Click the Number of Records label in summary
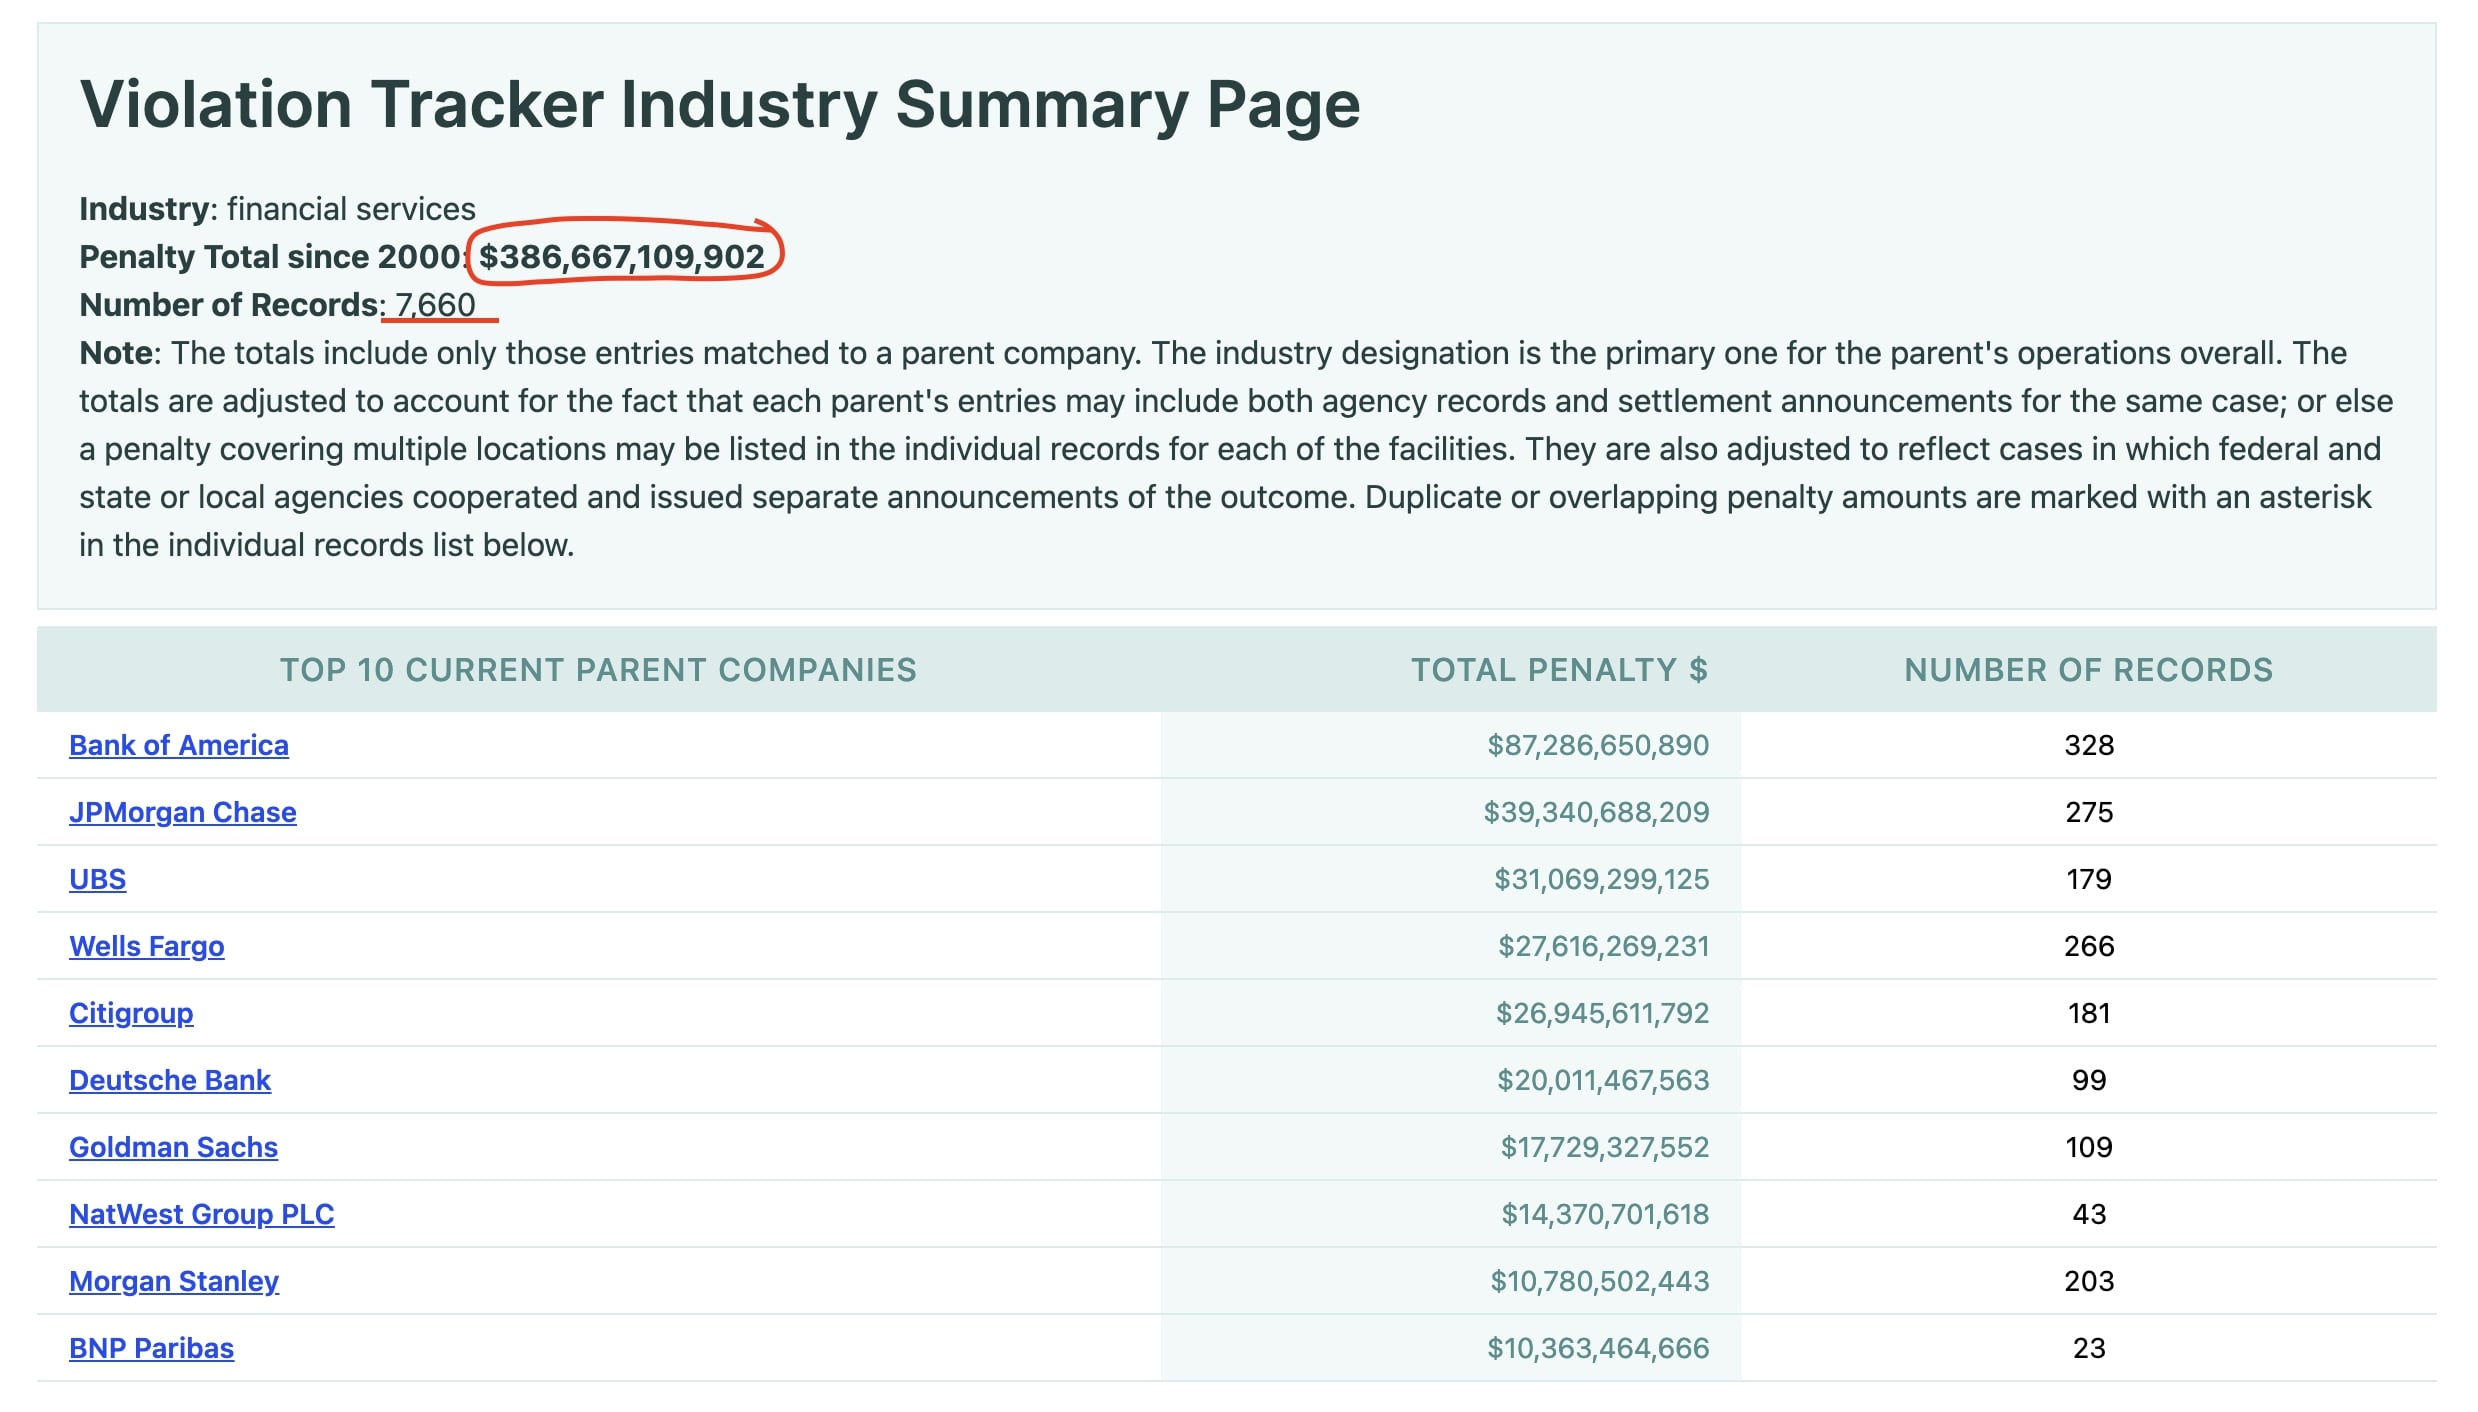Viewport: 2478px width, 1412px height. 232,305
